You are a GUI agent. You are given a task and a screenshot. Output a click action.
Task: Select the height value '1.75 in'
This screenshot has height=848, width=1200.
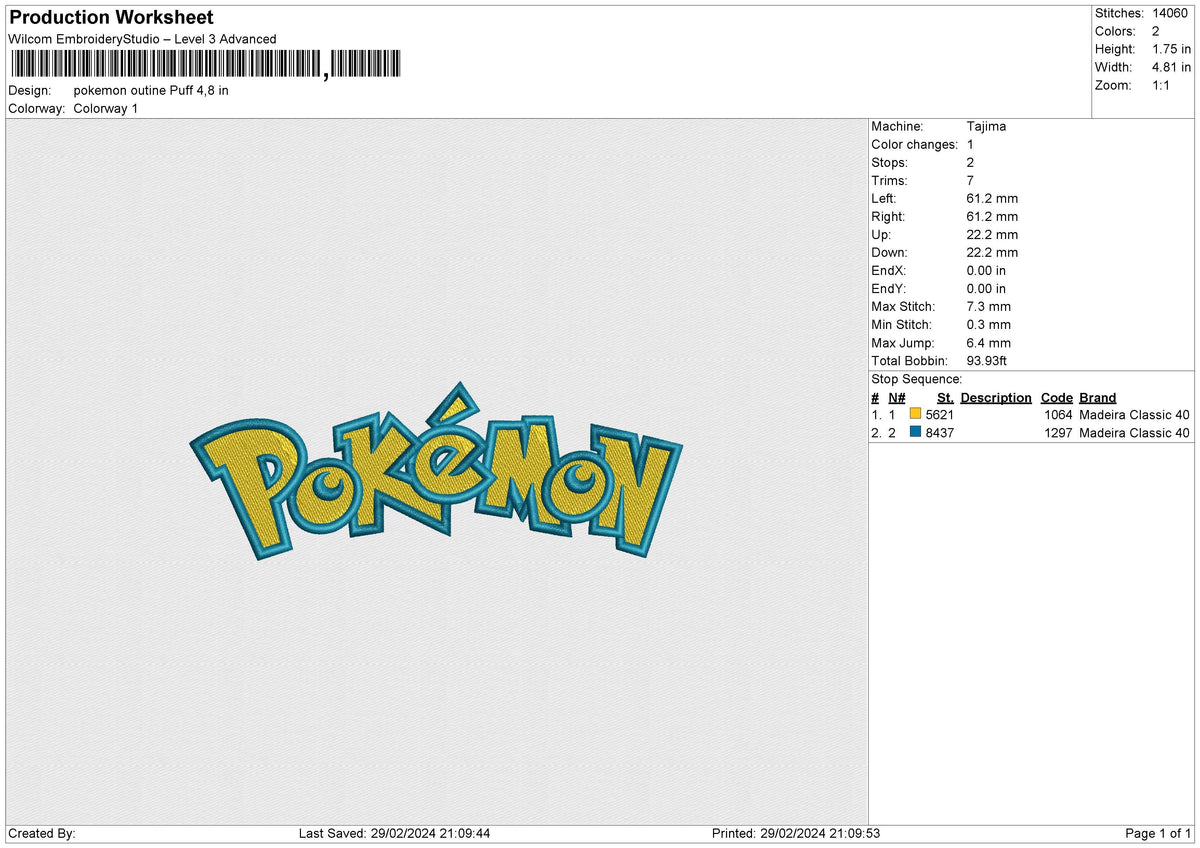(x=1171, y=49)
